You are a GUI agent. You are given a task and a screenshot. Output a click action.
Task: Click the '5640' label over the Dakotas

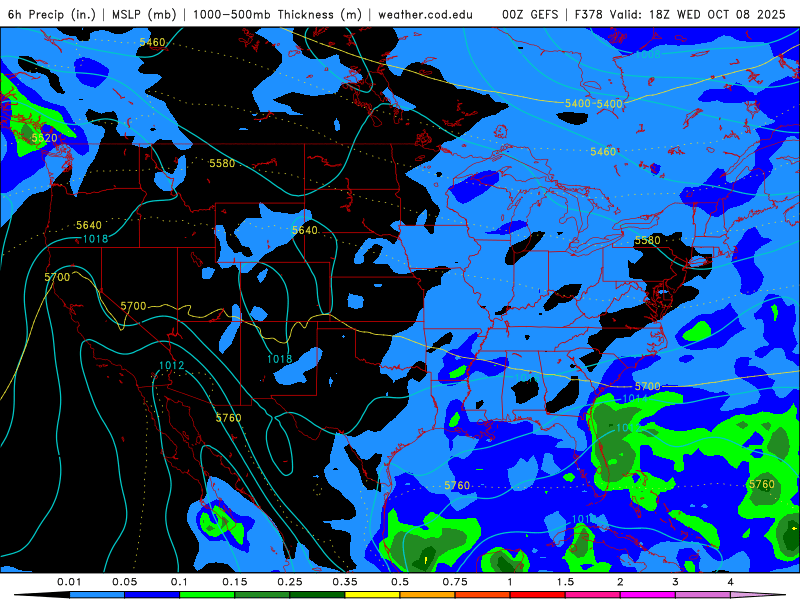click(x=305, y=230)
